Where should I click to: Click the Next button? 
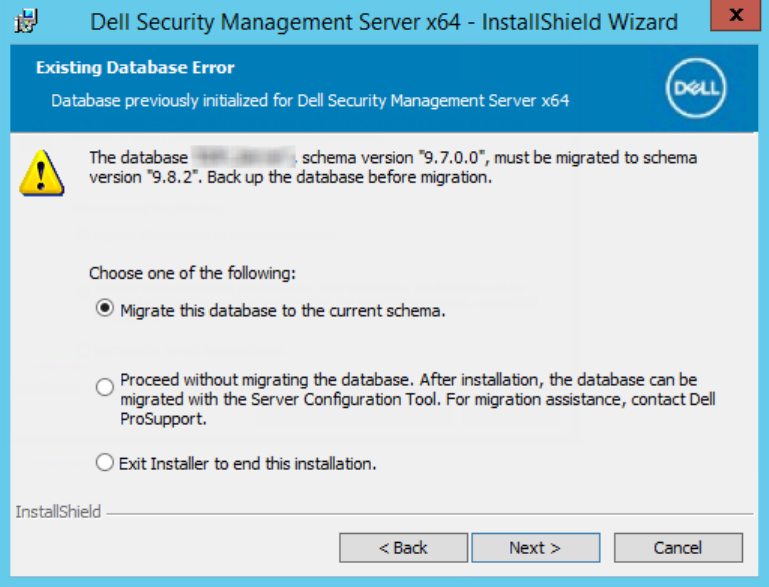pyautogui.click(x=536, y=547)
